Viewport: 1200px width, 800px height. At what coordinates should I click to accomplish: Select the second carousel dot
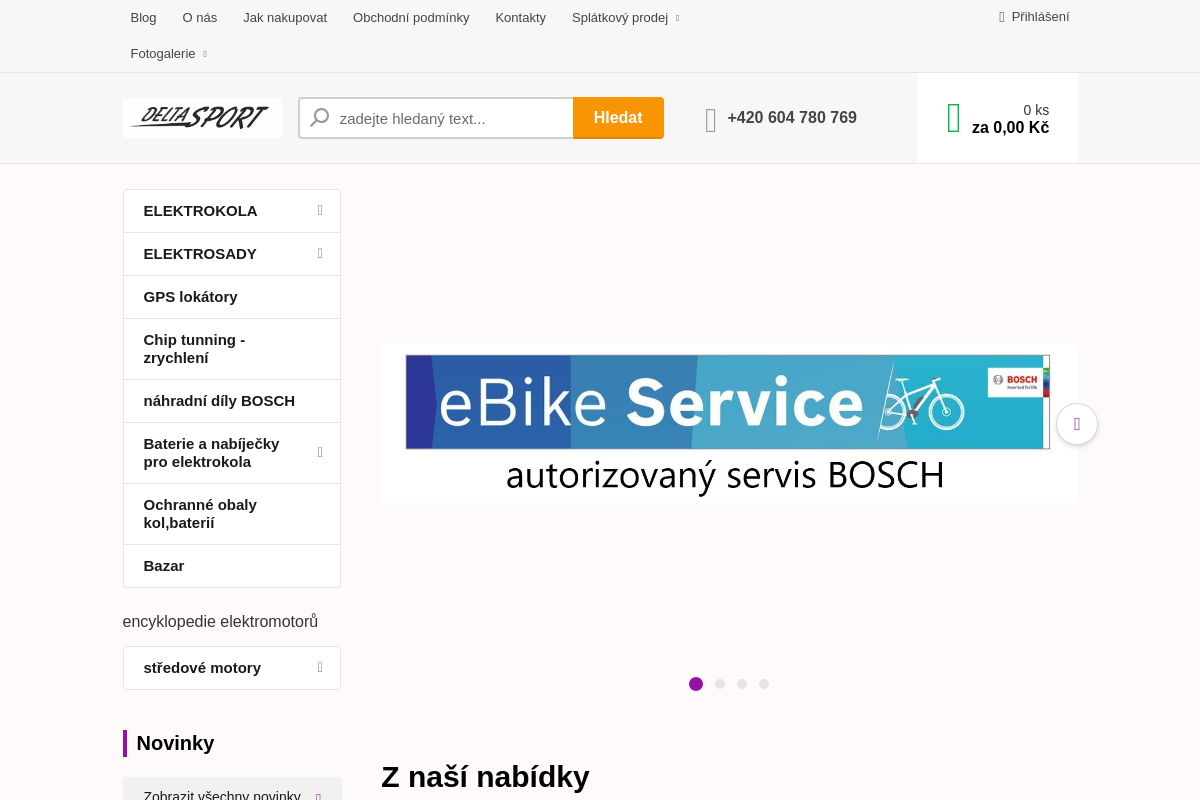(720, 684)
